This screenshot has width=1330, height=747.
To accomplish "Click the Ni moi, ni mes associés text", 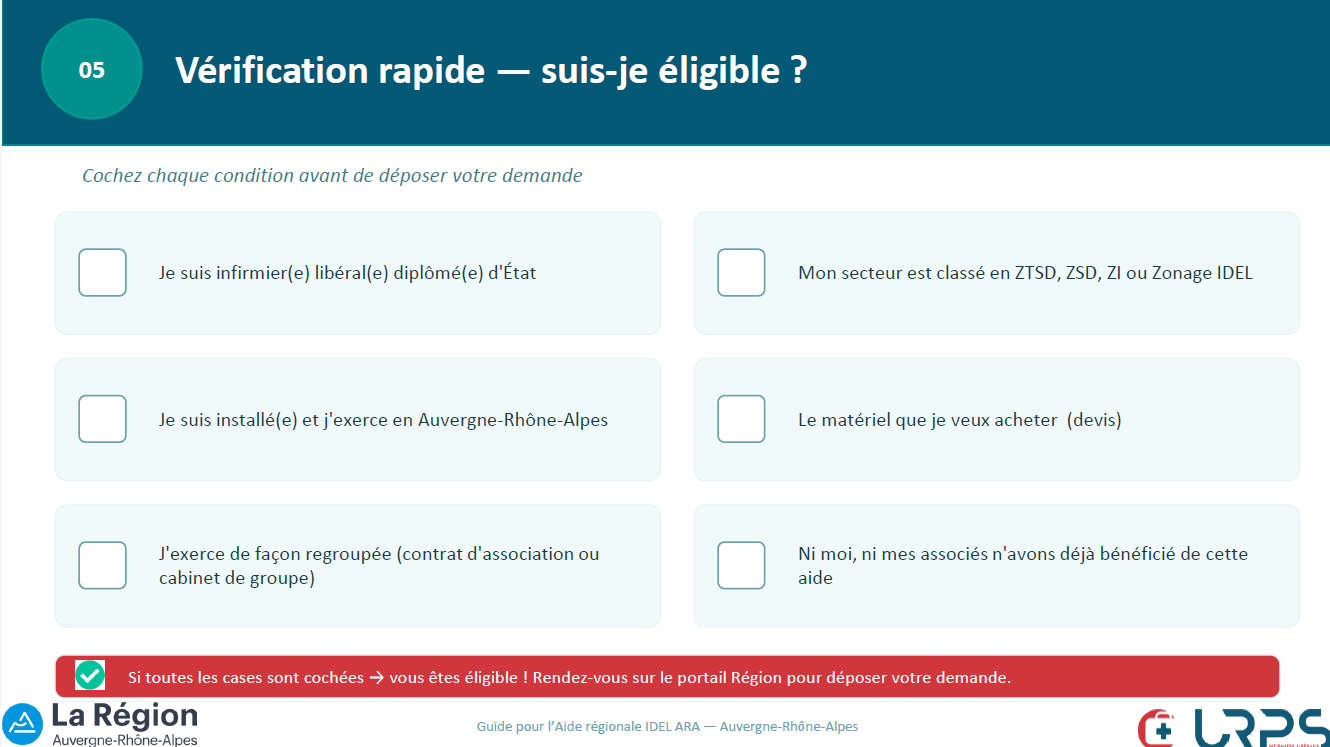I will click(1023, 566).
